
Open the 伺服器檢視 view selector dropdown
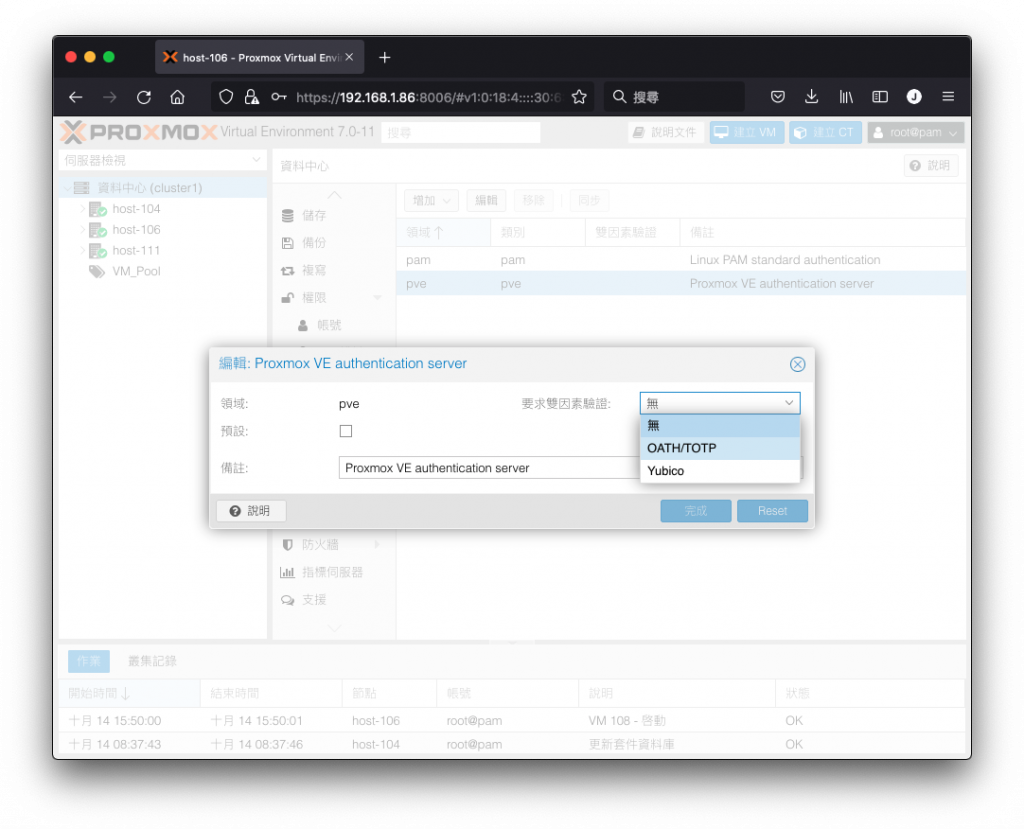coord(162,160)
